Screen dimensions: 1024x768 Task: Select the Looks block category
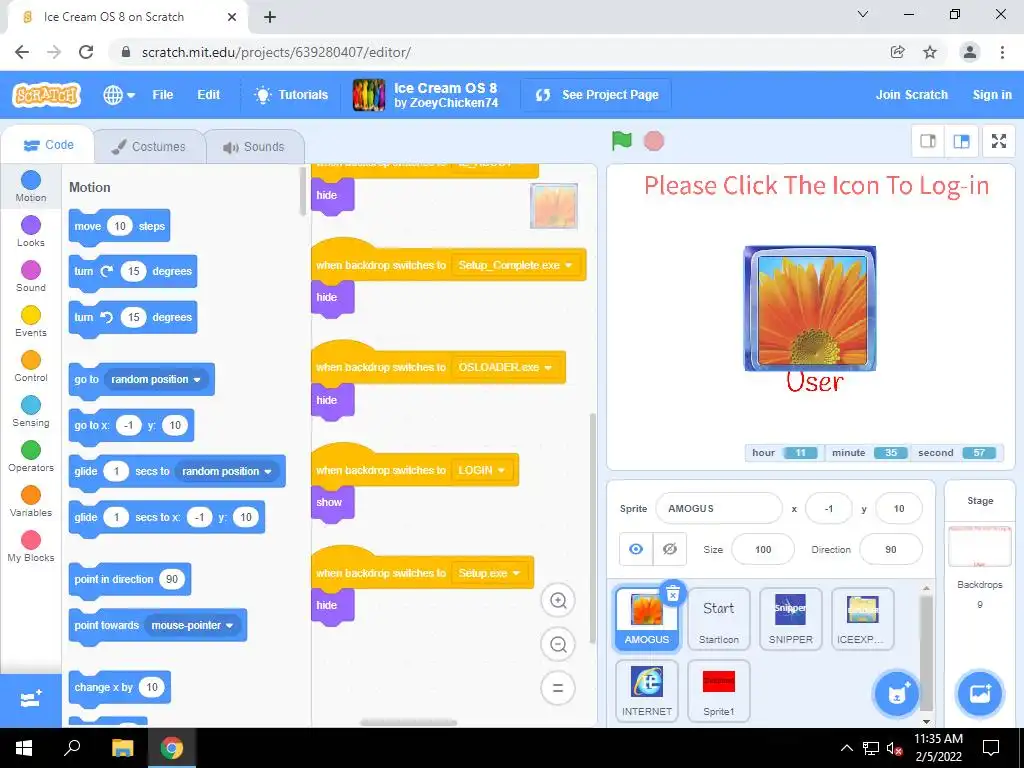coord(31,231)
